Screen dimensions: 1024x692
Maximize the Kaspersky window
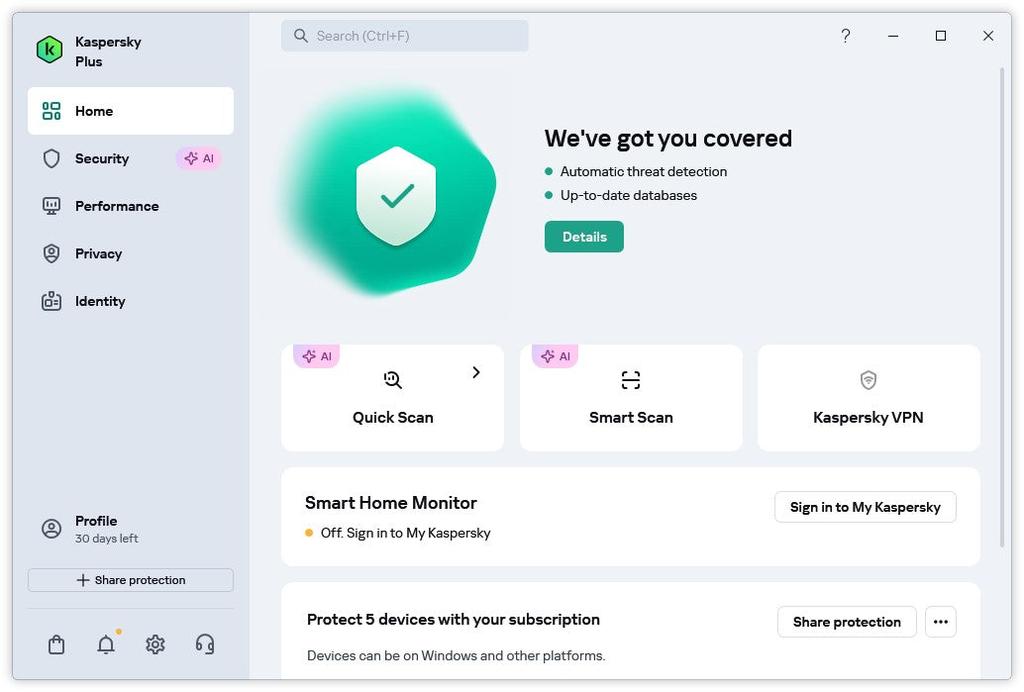[x=940, y=36]
